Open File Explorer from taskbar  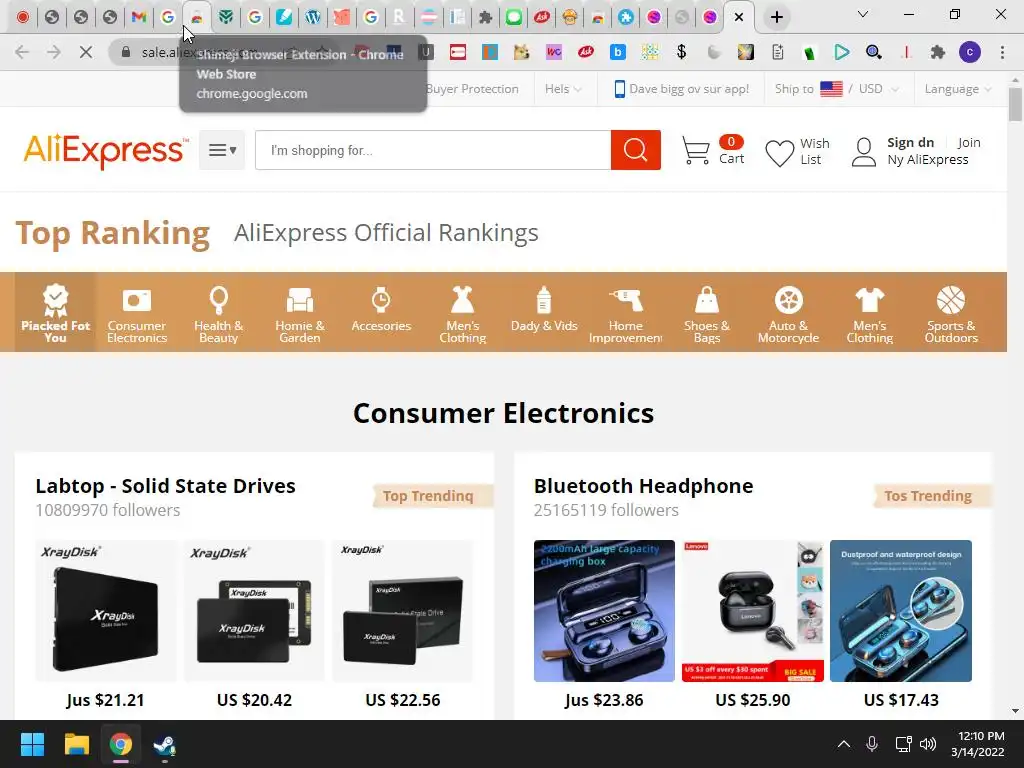(x=76, y=744)
